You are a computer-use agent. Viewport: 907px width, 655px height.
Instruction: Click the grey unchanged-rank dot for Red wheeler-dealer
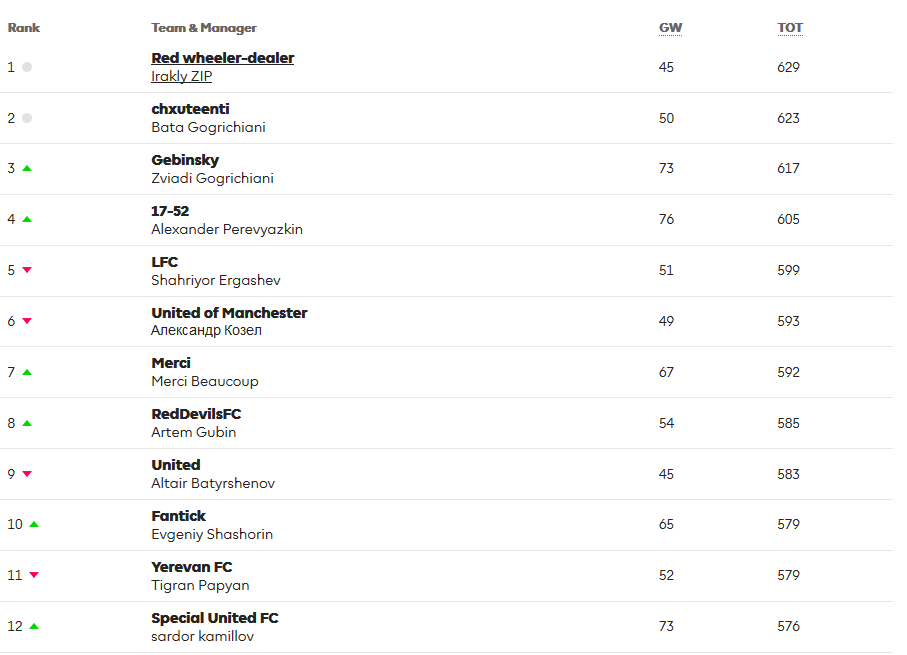(27, 67)
